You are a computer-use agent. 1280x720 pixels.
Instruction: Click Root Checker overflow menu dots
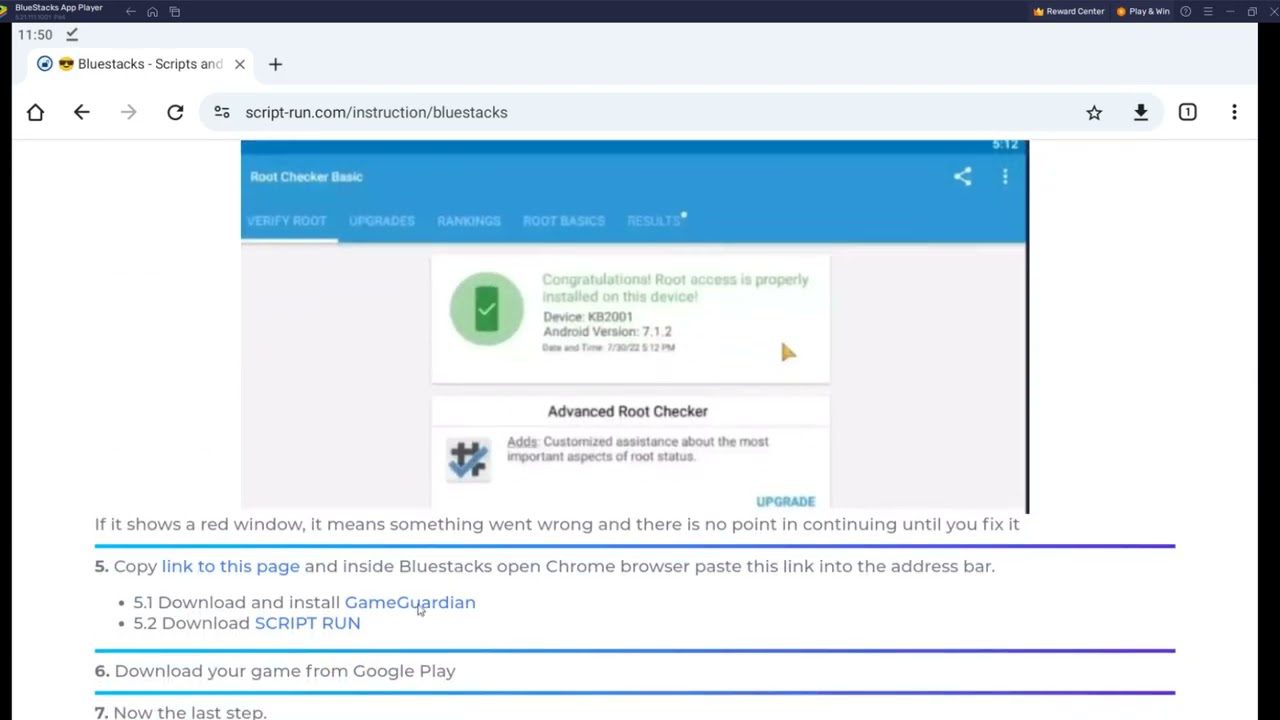1005,177
